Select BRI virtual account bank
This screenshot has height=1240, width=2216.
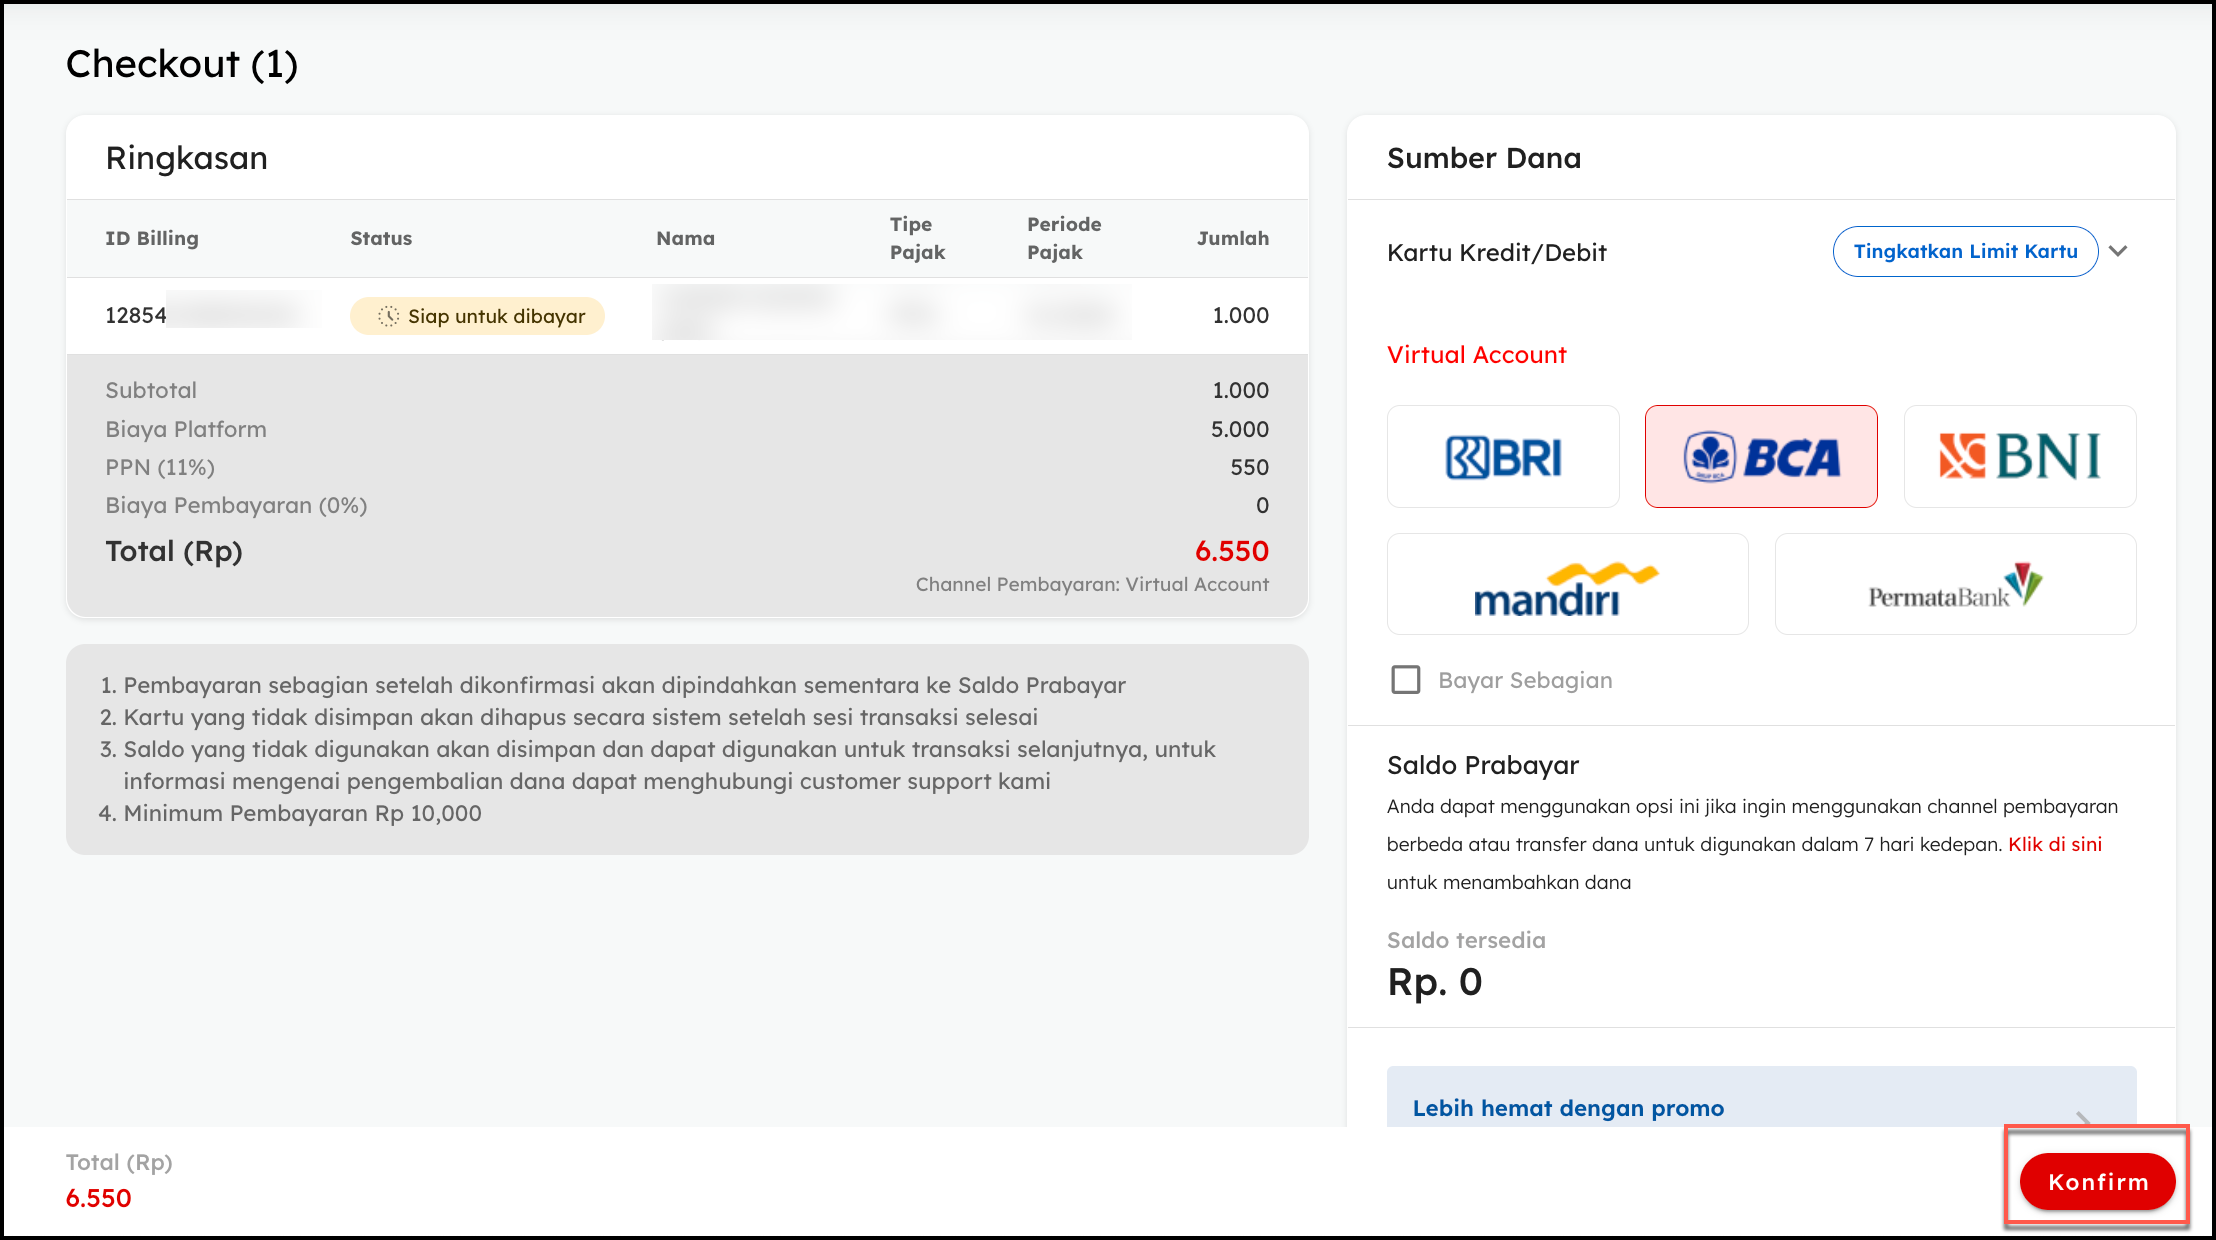pos(1503,457)
